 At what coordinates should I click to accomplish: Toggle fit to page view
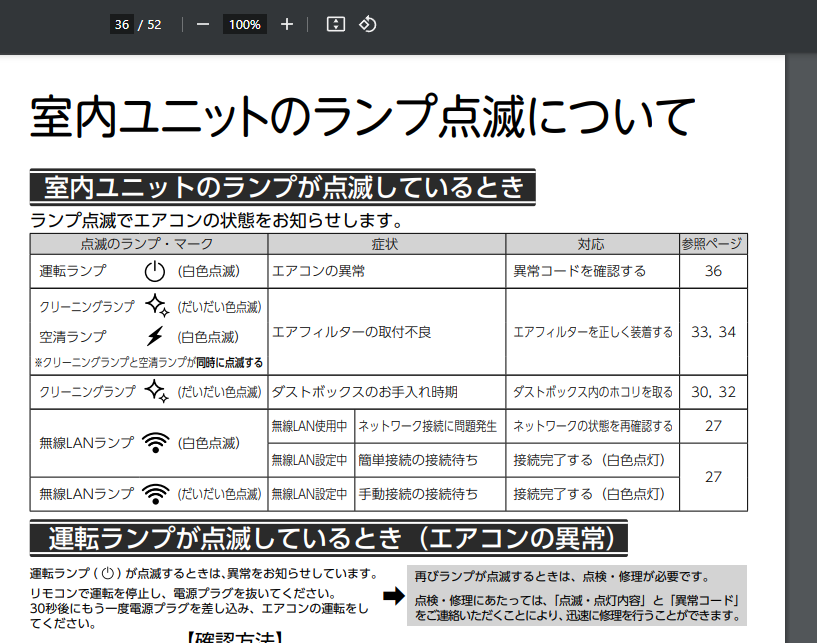336,24
